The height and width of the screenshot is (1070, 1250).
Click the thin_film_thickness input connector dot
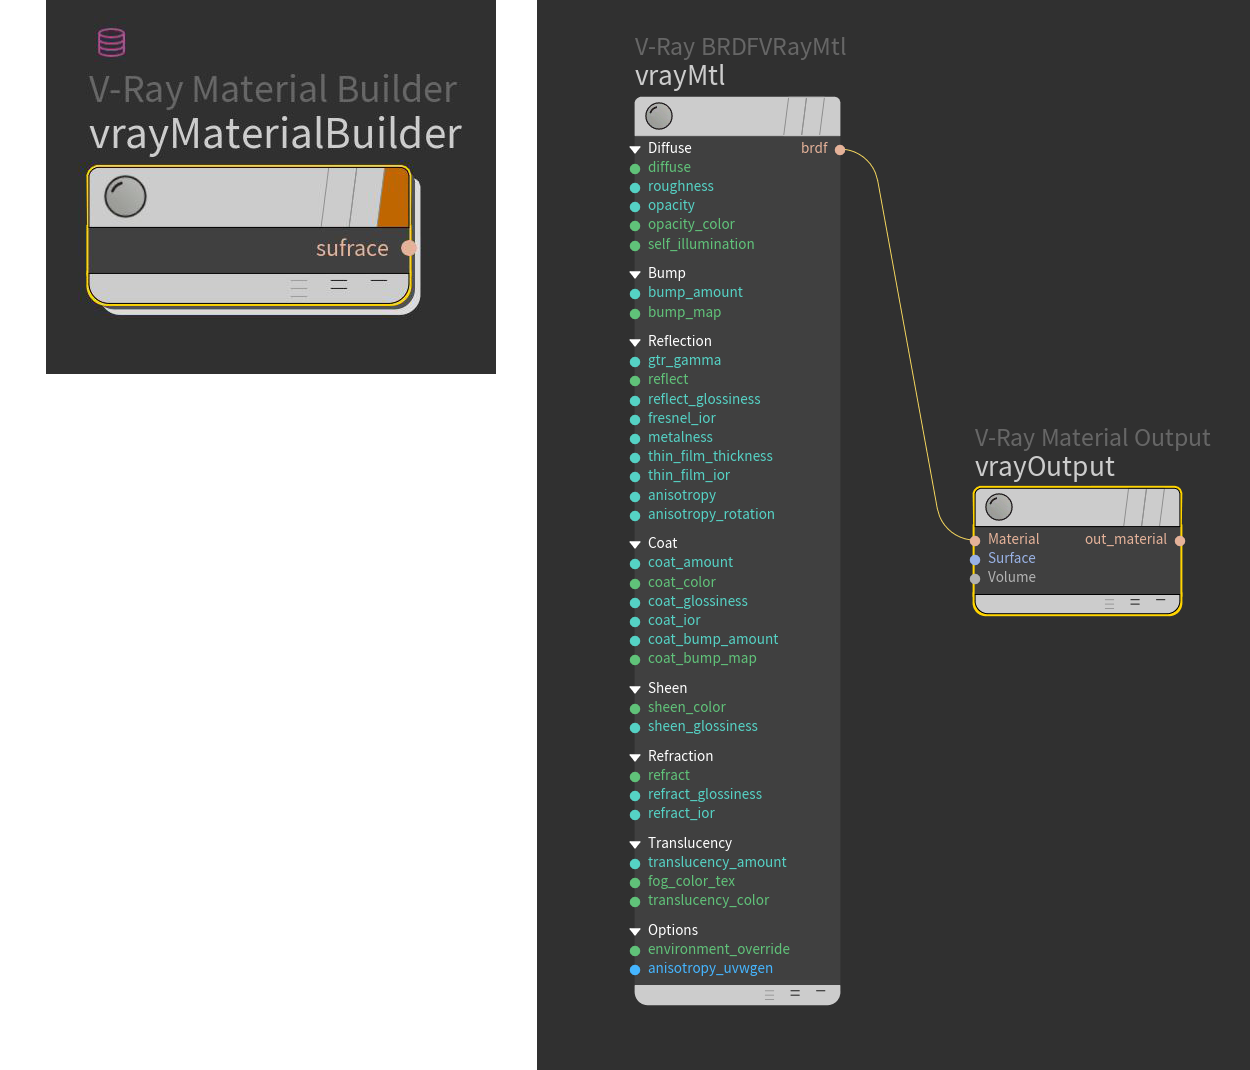click(635, 458)
